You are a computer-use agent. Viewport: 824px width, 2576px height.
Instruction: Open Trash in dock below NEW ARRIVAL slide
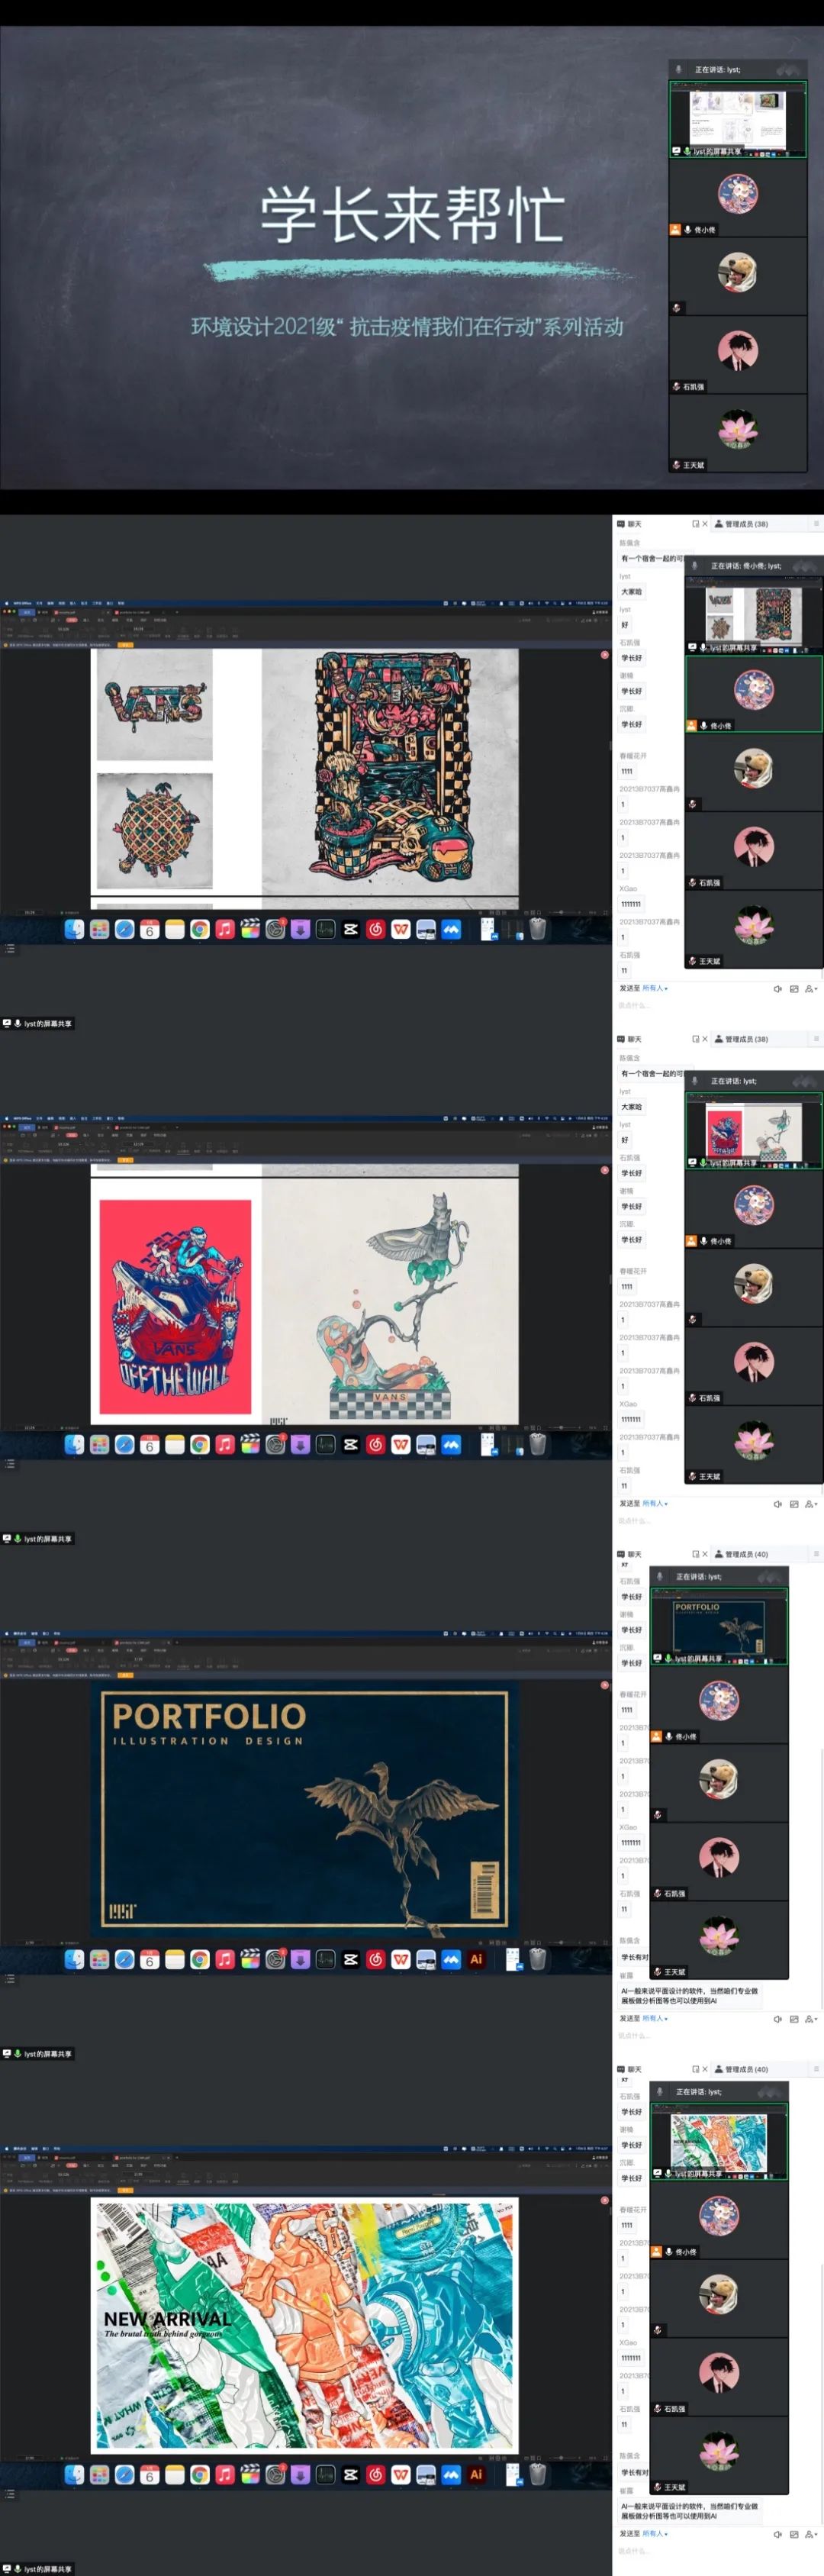coord(538,2475)
